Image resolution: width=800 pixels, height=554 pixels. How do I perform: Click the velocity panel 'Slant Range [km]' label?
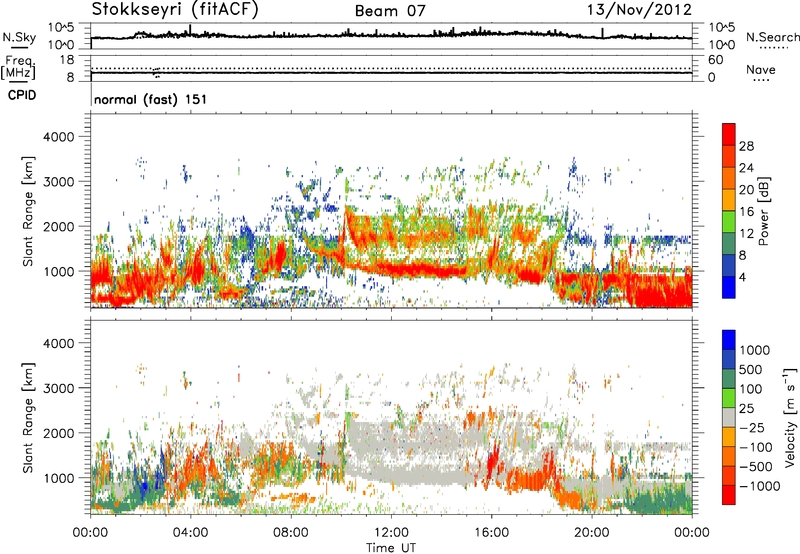tap(28, 417)
